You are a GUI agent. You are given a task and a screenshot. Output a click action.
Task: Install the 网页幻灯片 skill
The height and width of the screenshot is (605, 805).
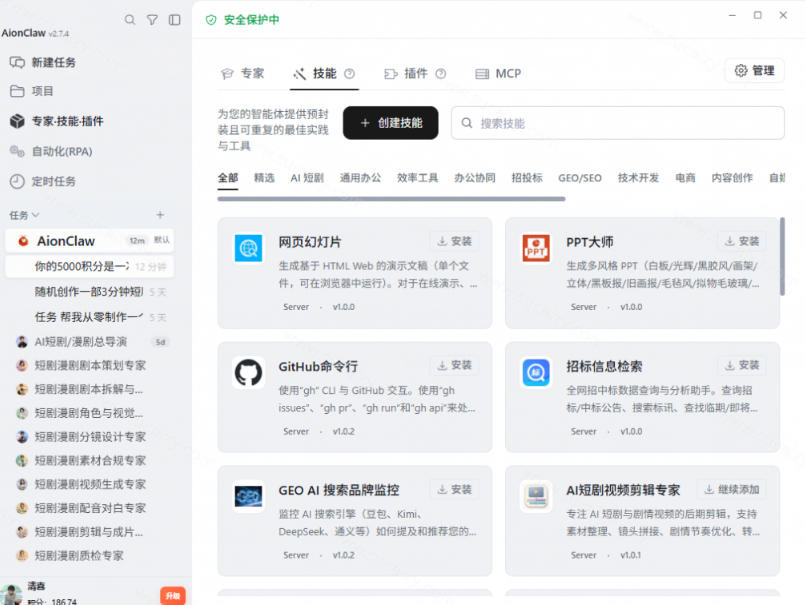tap(454, 241)
